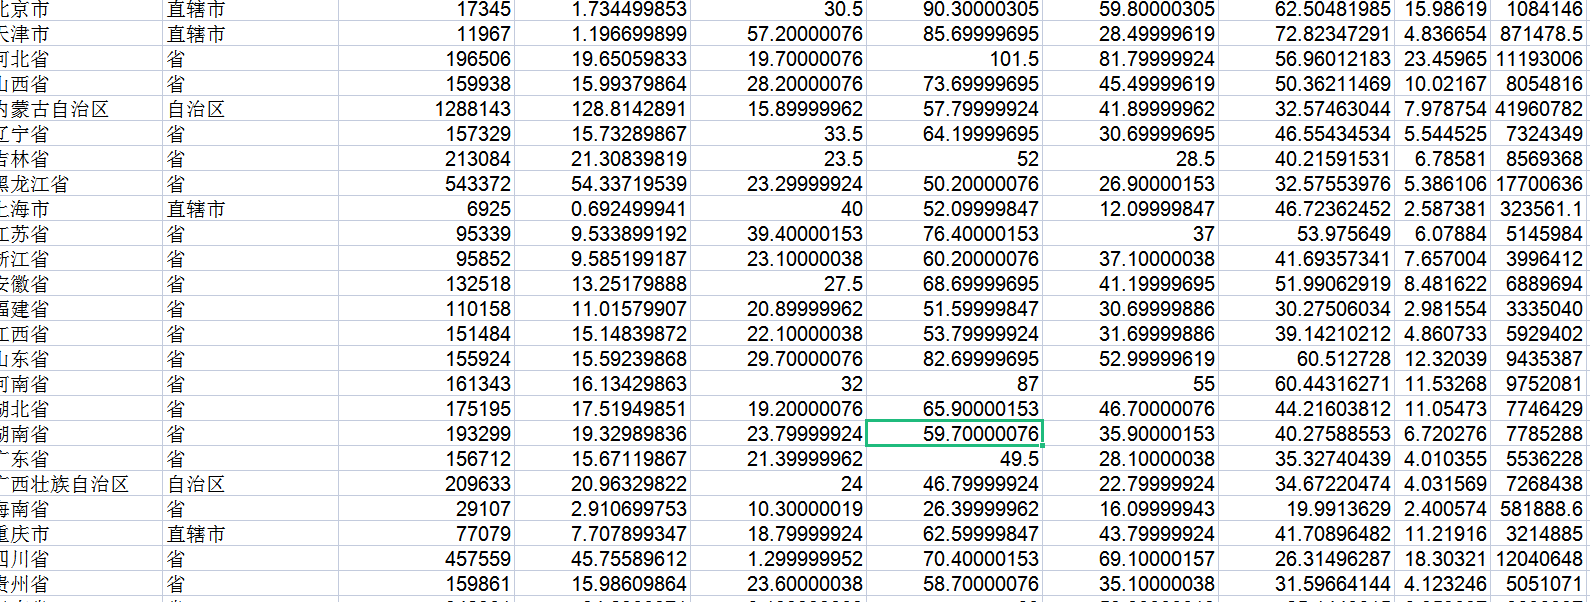Click the cell with value 40

pyautogui.click(x=778, y=209)
